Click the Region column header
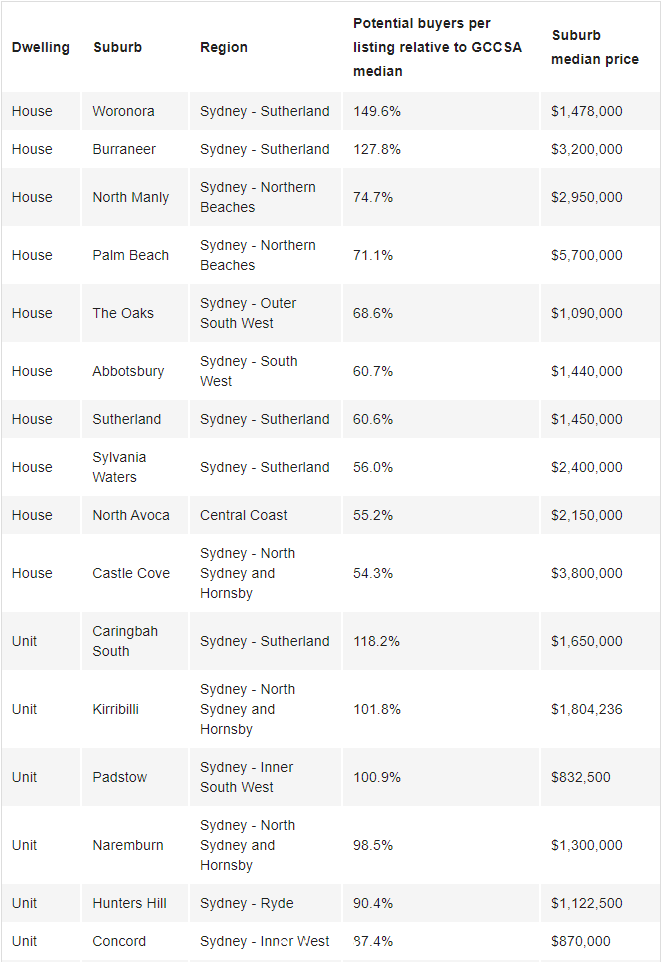The width and height of the screenshot is (661, 962). point(224,47)
